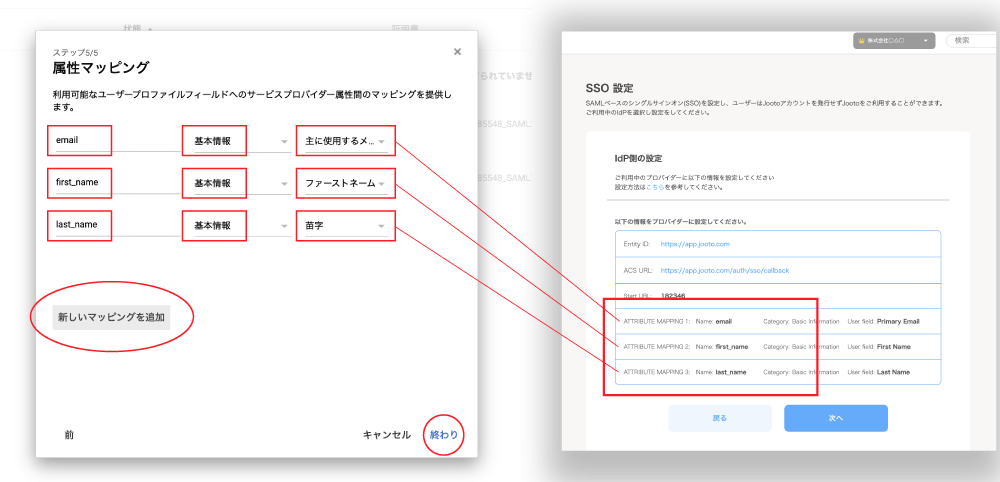Click 戻る button on SSO settings page
This screenshot has width=1000, height=482.
click(x=720, y=418)
